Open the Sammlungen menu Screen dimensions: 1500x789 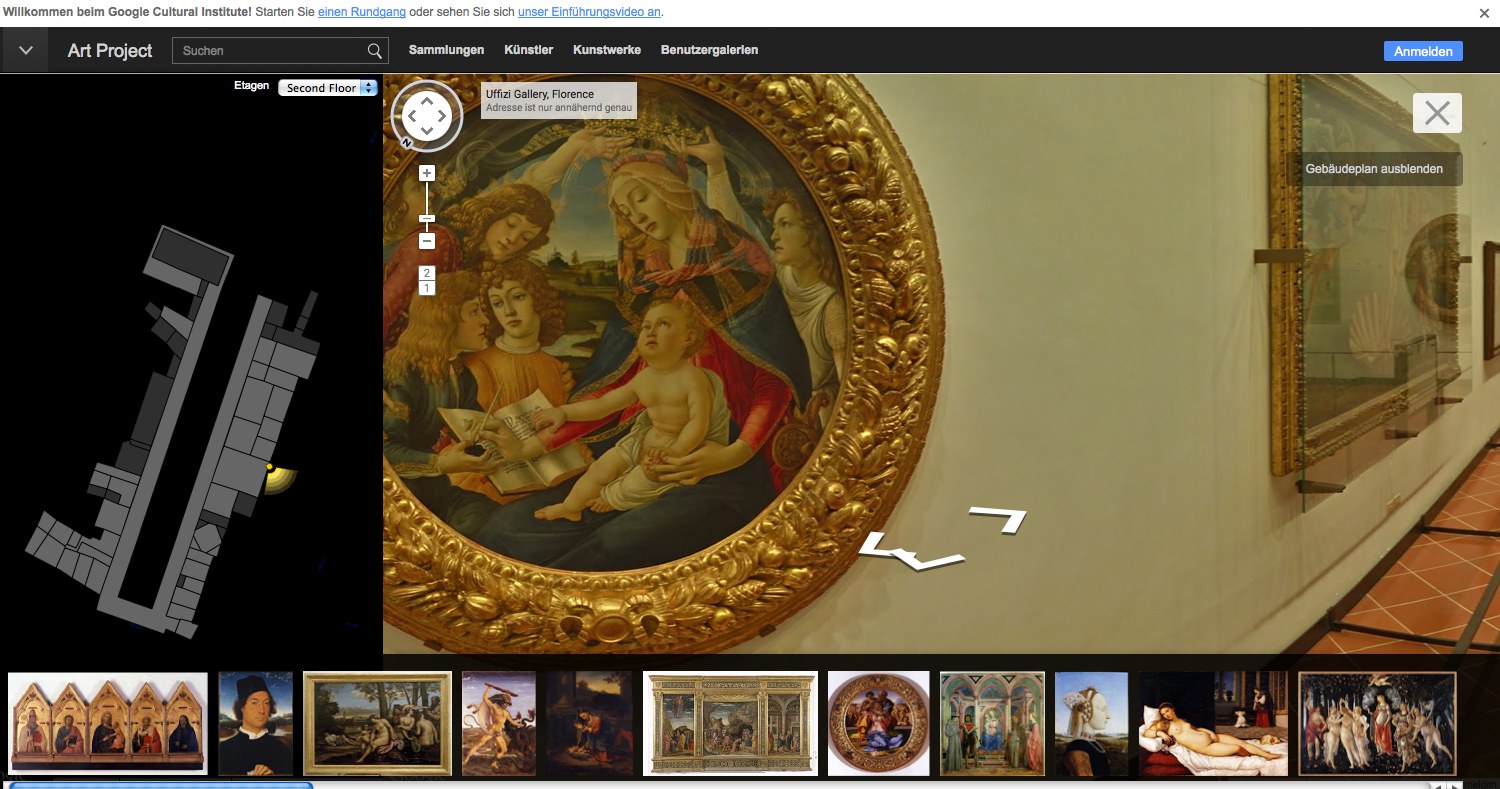pyautogui.click(x=446, y=50)
